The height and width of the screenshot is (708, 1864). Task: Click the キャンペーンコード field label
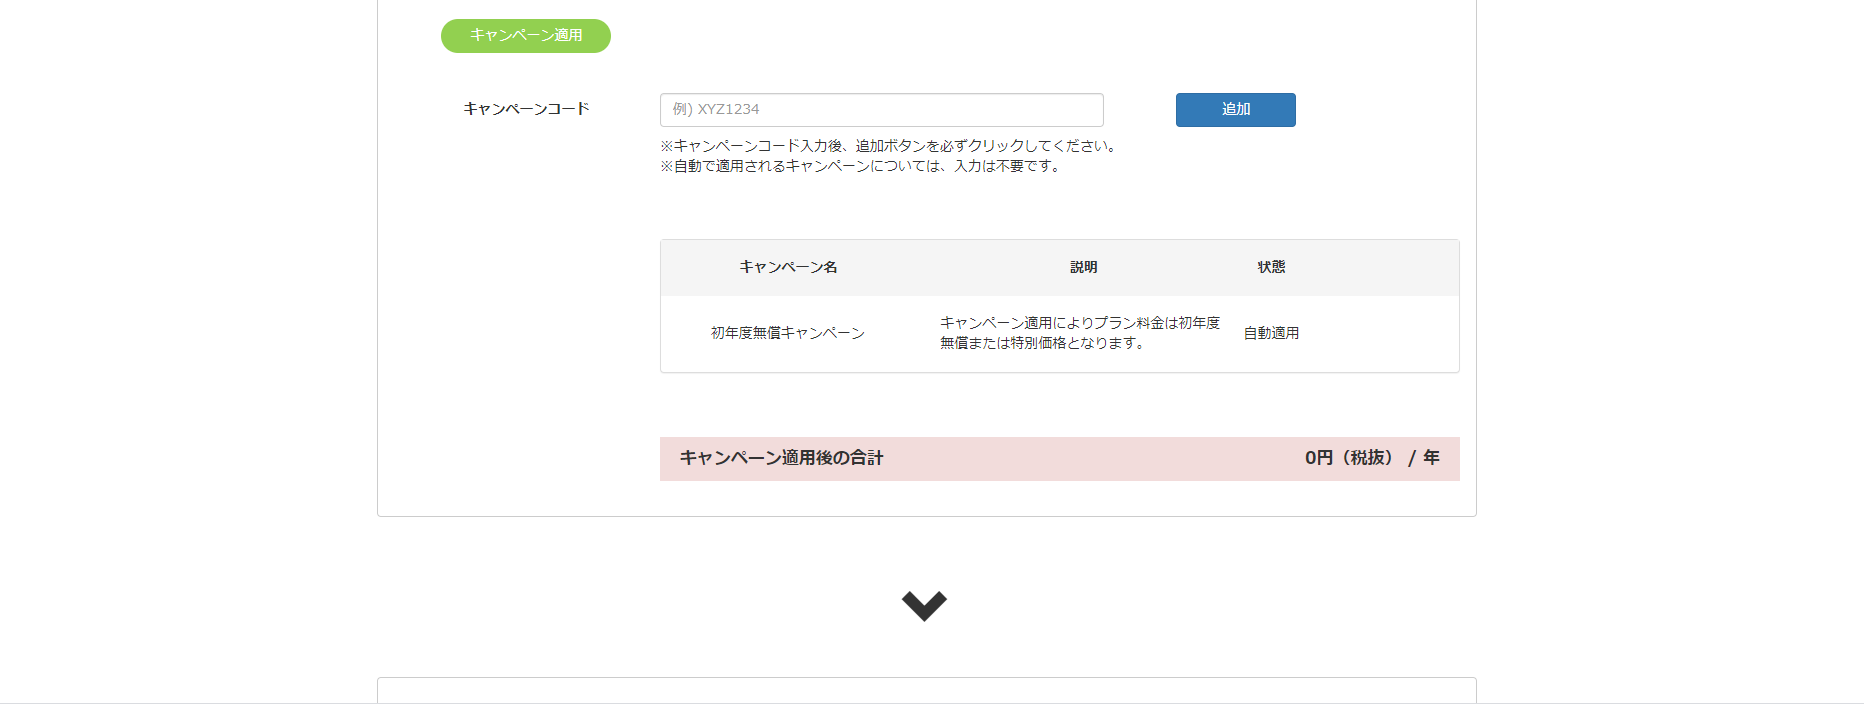point(526,109)
